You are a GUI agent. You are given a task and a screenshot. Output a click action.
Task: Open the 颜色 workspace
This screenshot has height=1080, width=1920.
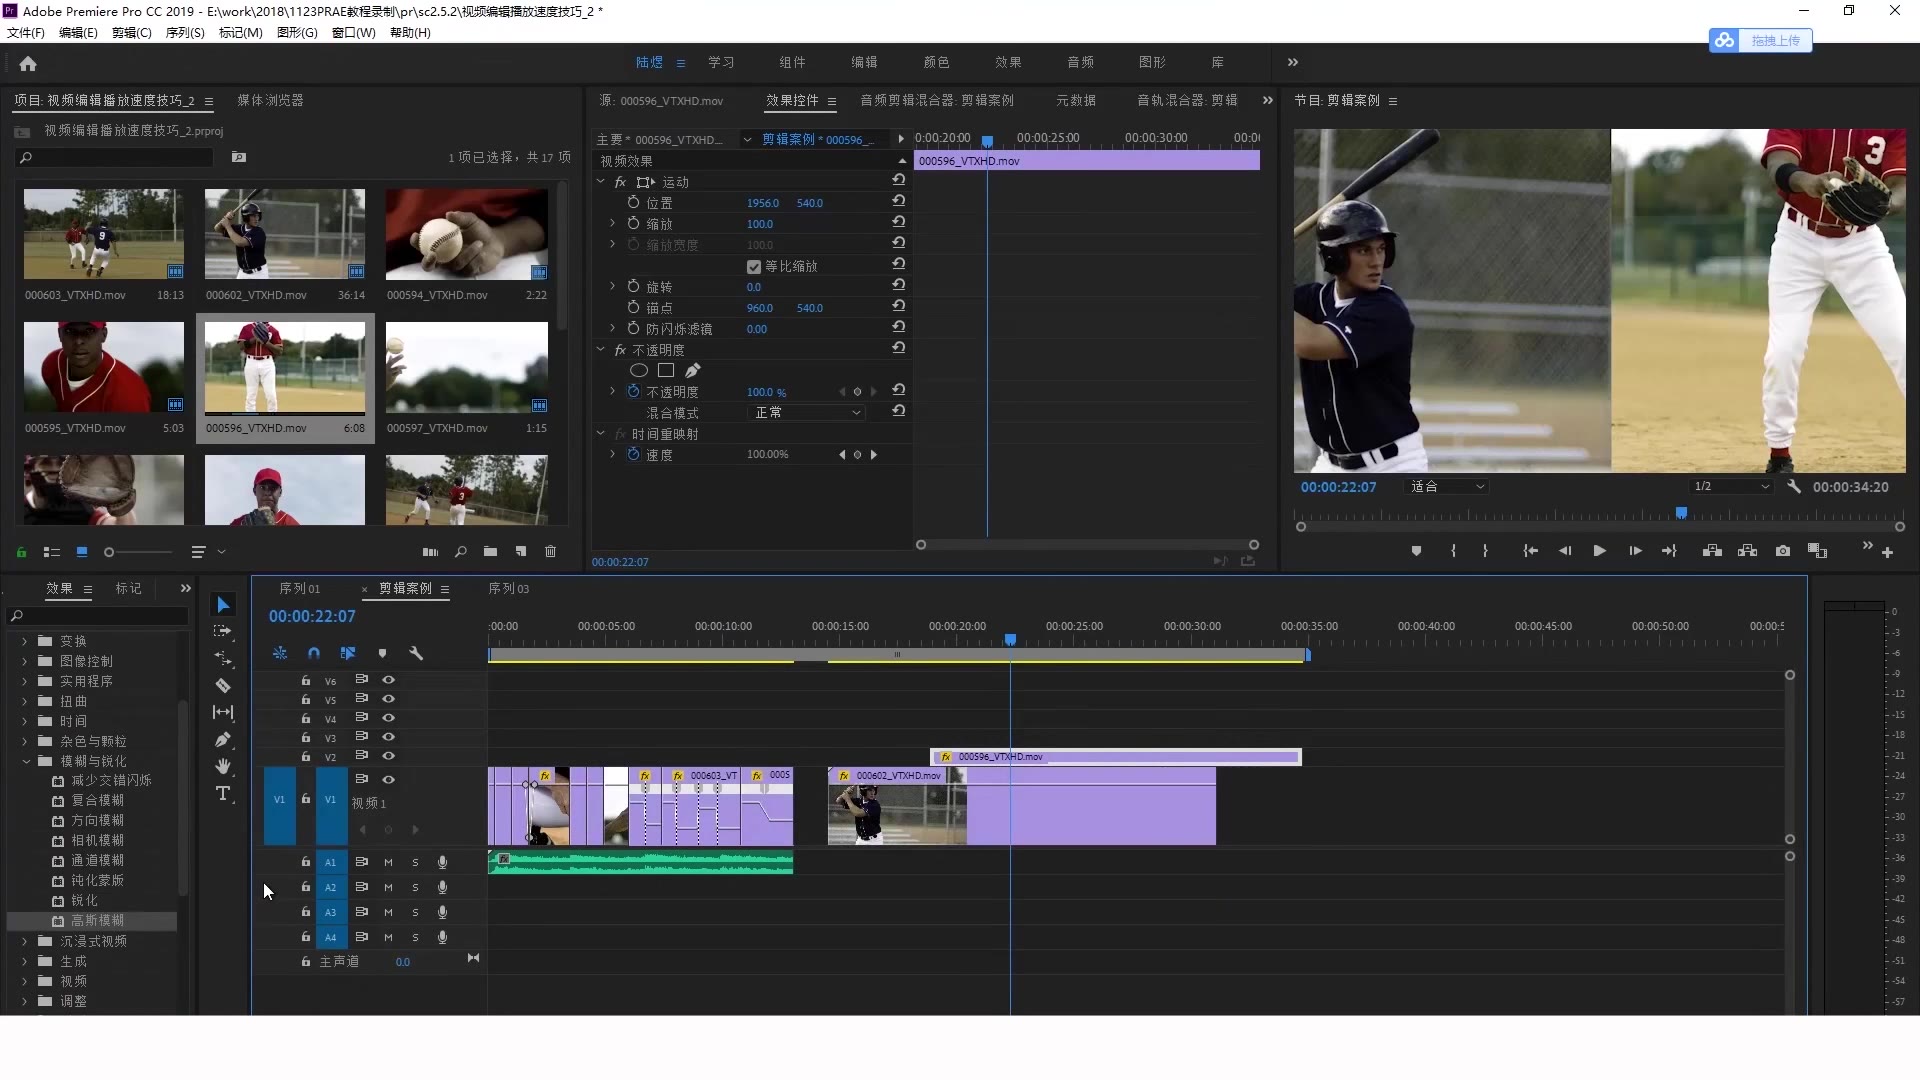(936, 62)
